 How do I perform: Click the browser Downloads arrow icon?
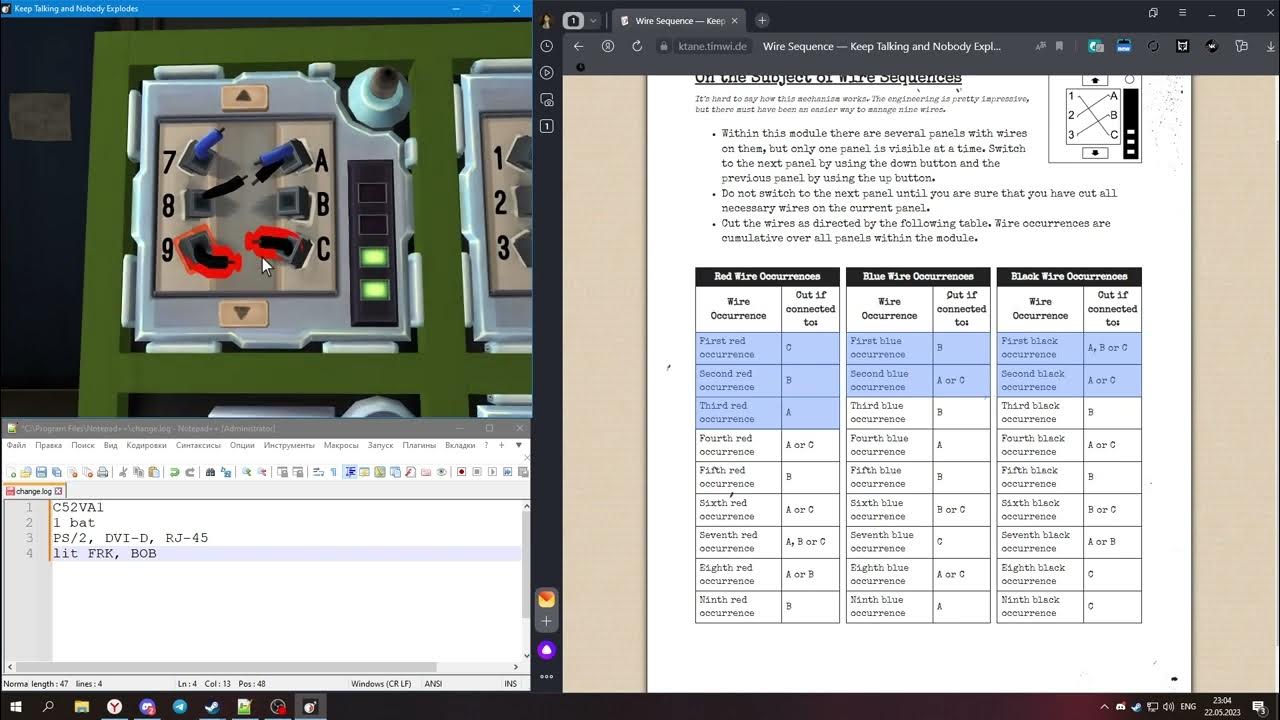click(x=1270, y=46)
